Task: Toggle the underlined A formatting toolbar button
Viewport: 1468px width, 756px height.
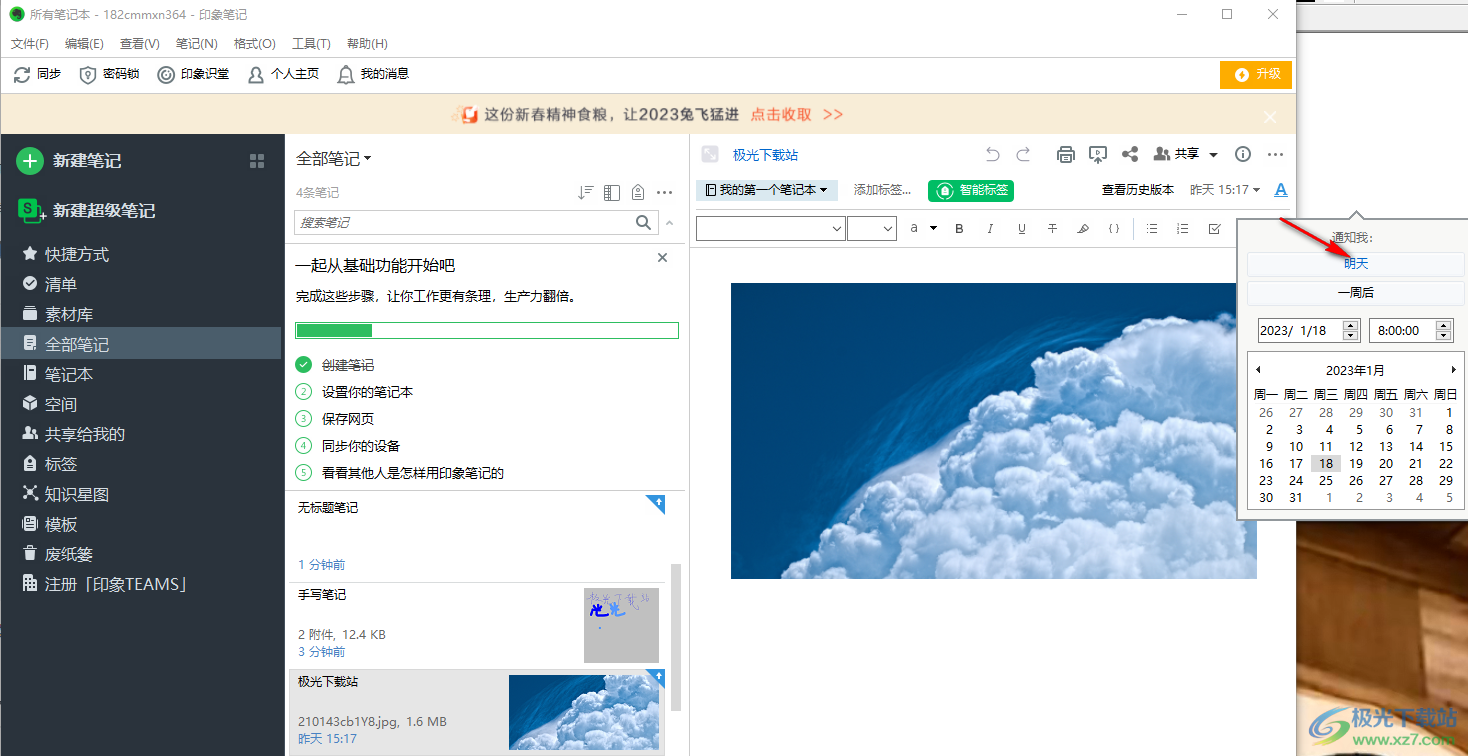Action: click(1281, 190)
